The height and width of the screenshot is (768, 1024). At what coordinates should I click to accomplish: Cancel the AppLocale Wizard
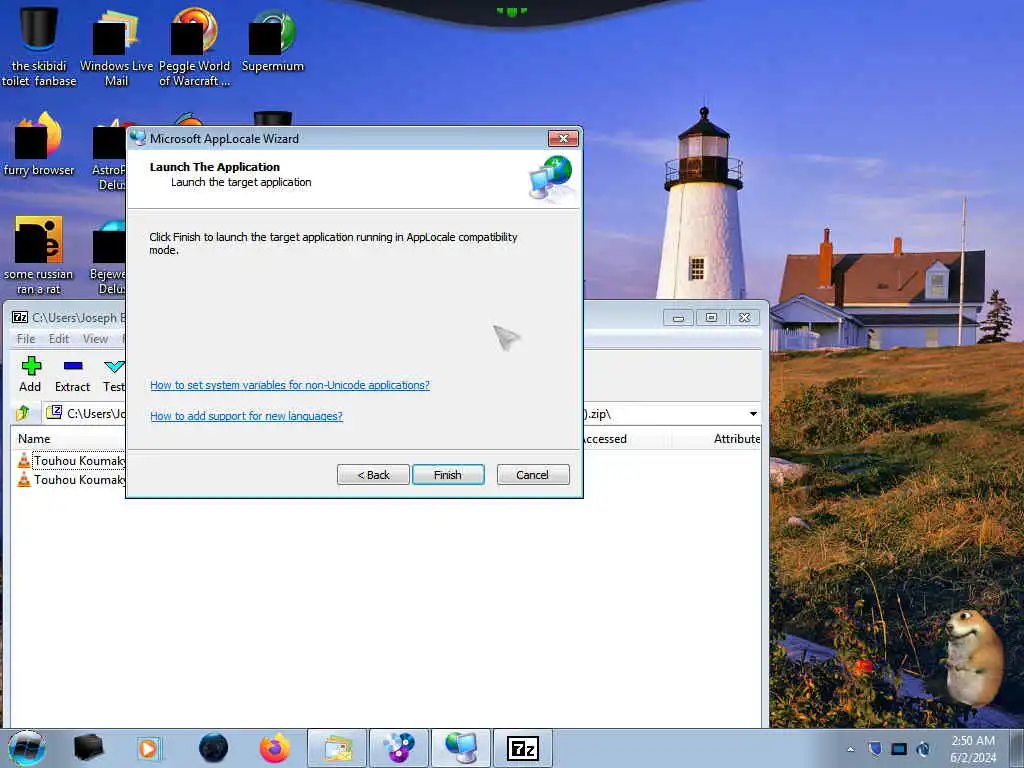[533, 475]
